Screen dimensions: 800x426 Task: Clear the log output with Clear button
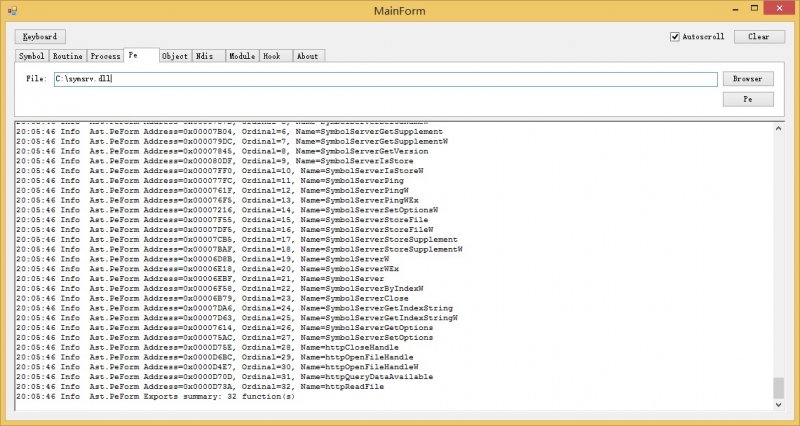[759, 37]
